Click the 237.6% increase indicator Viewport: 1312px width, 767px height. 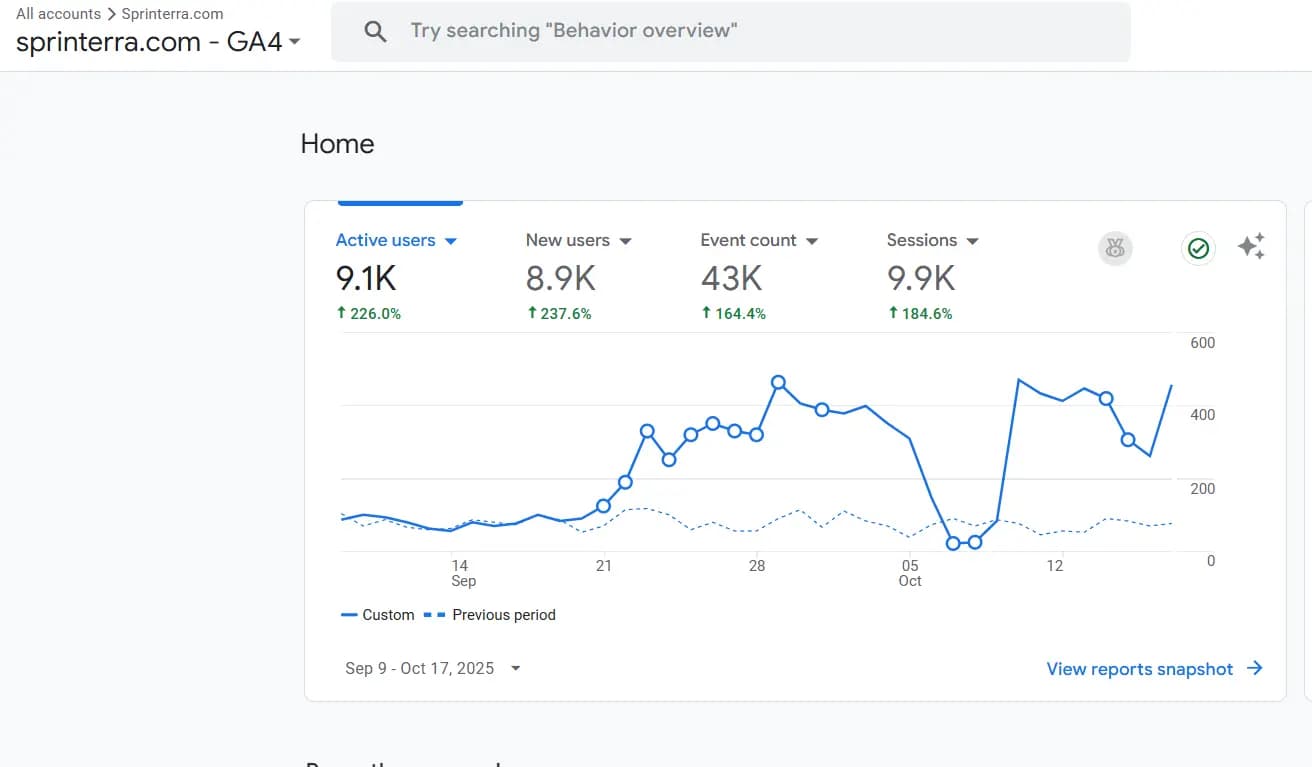(559, 314)
